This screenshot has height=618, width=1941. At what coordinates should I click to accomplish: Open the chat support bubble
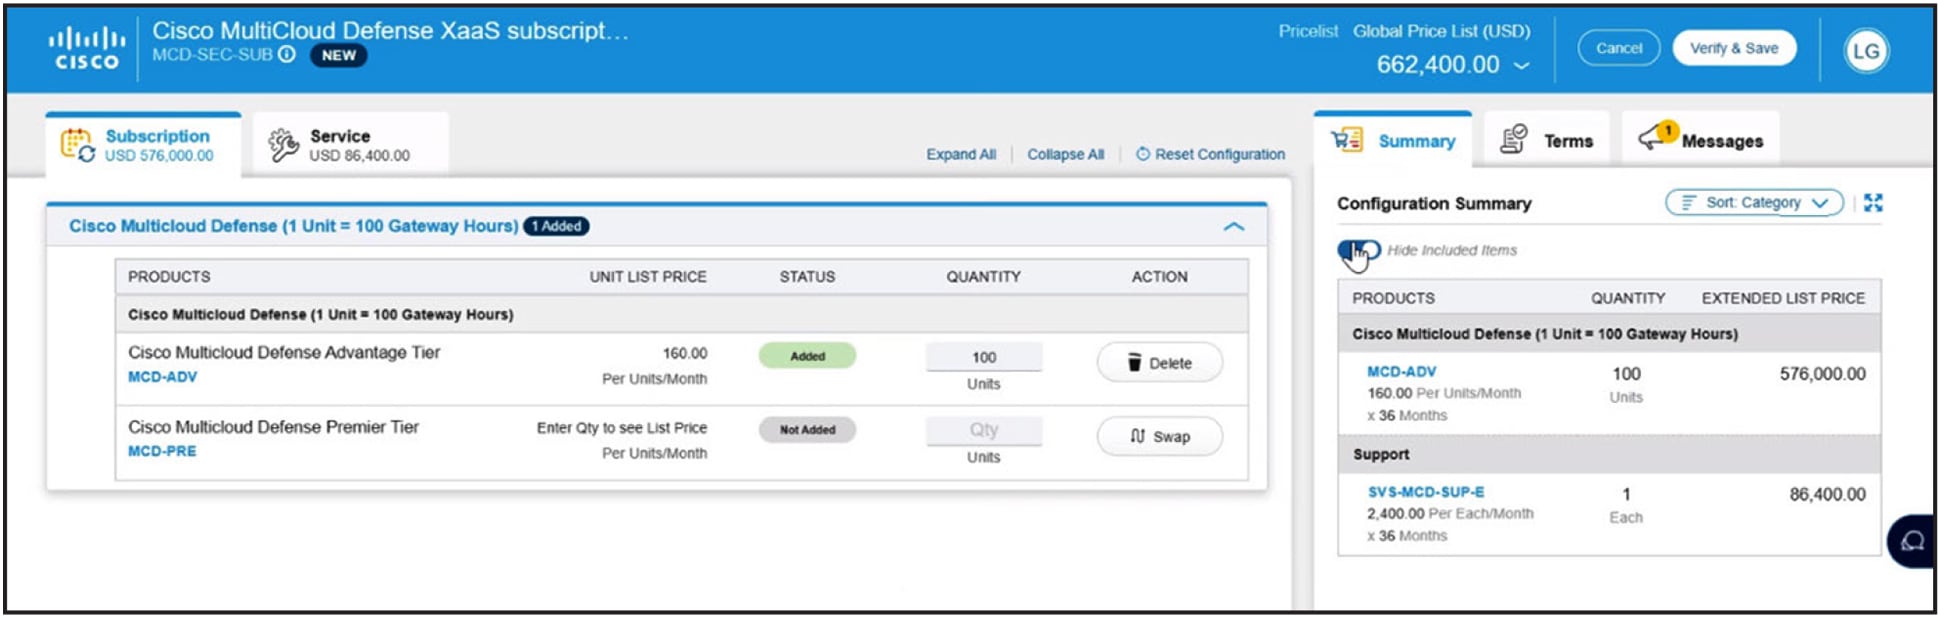click(x=1911, y=541)
